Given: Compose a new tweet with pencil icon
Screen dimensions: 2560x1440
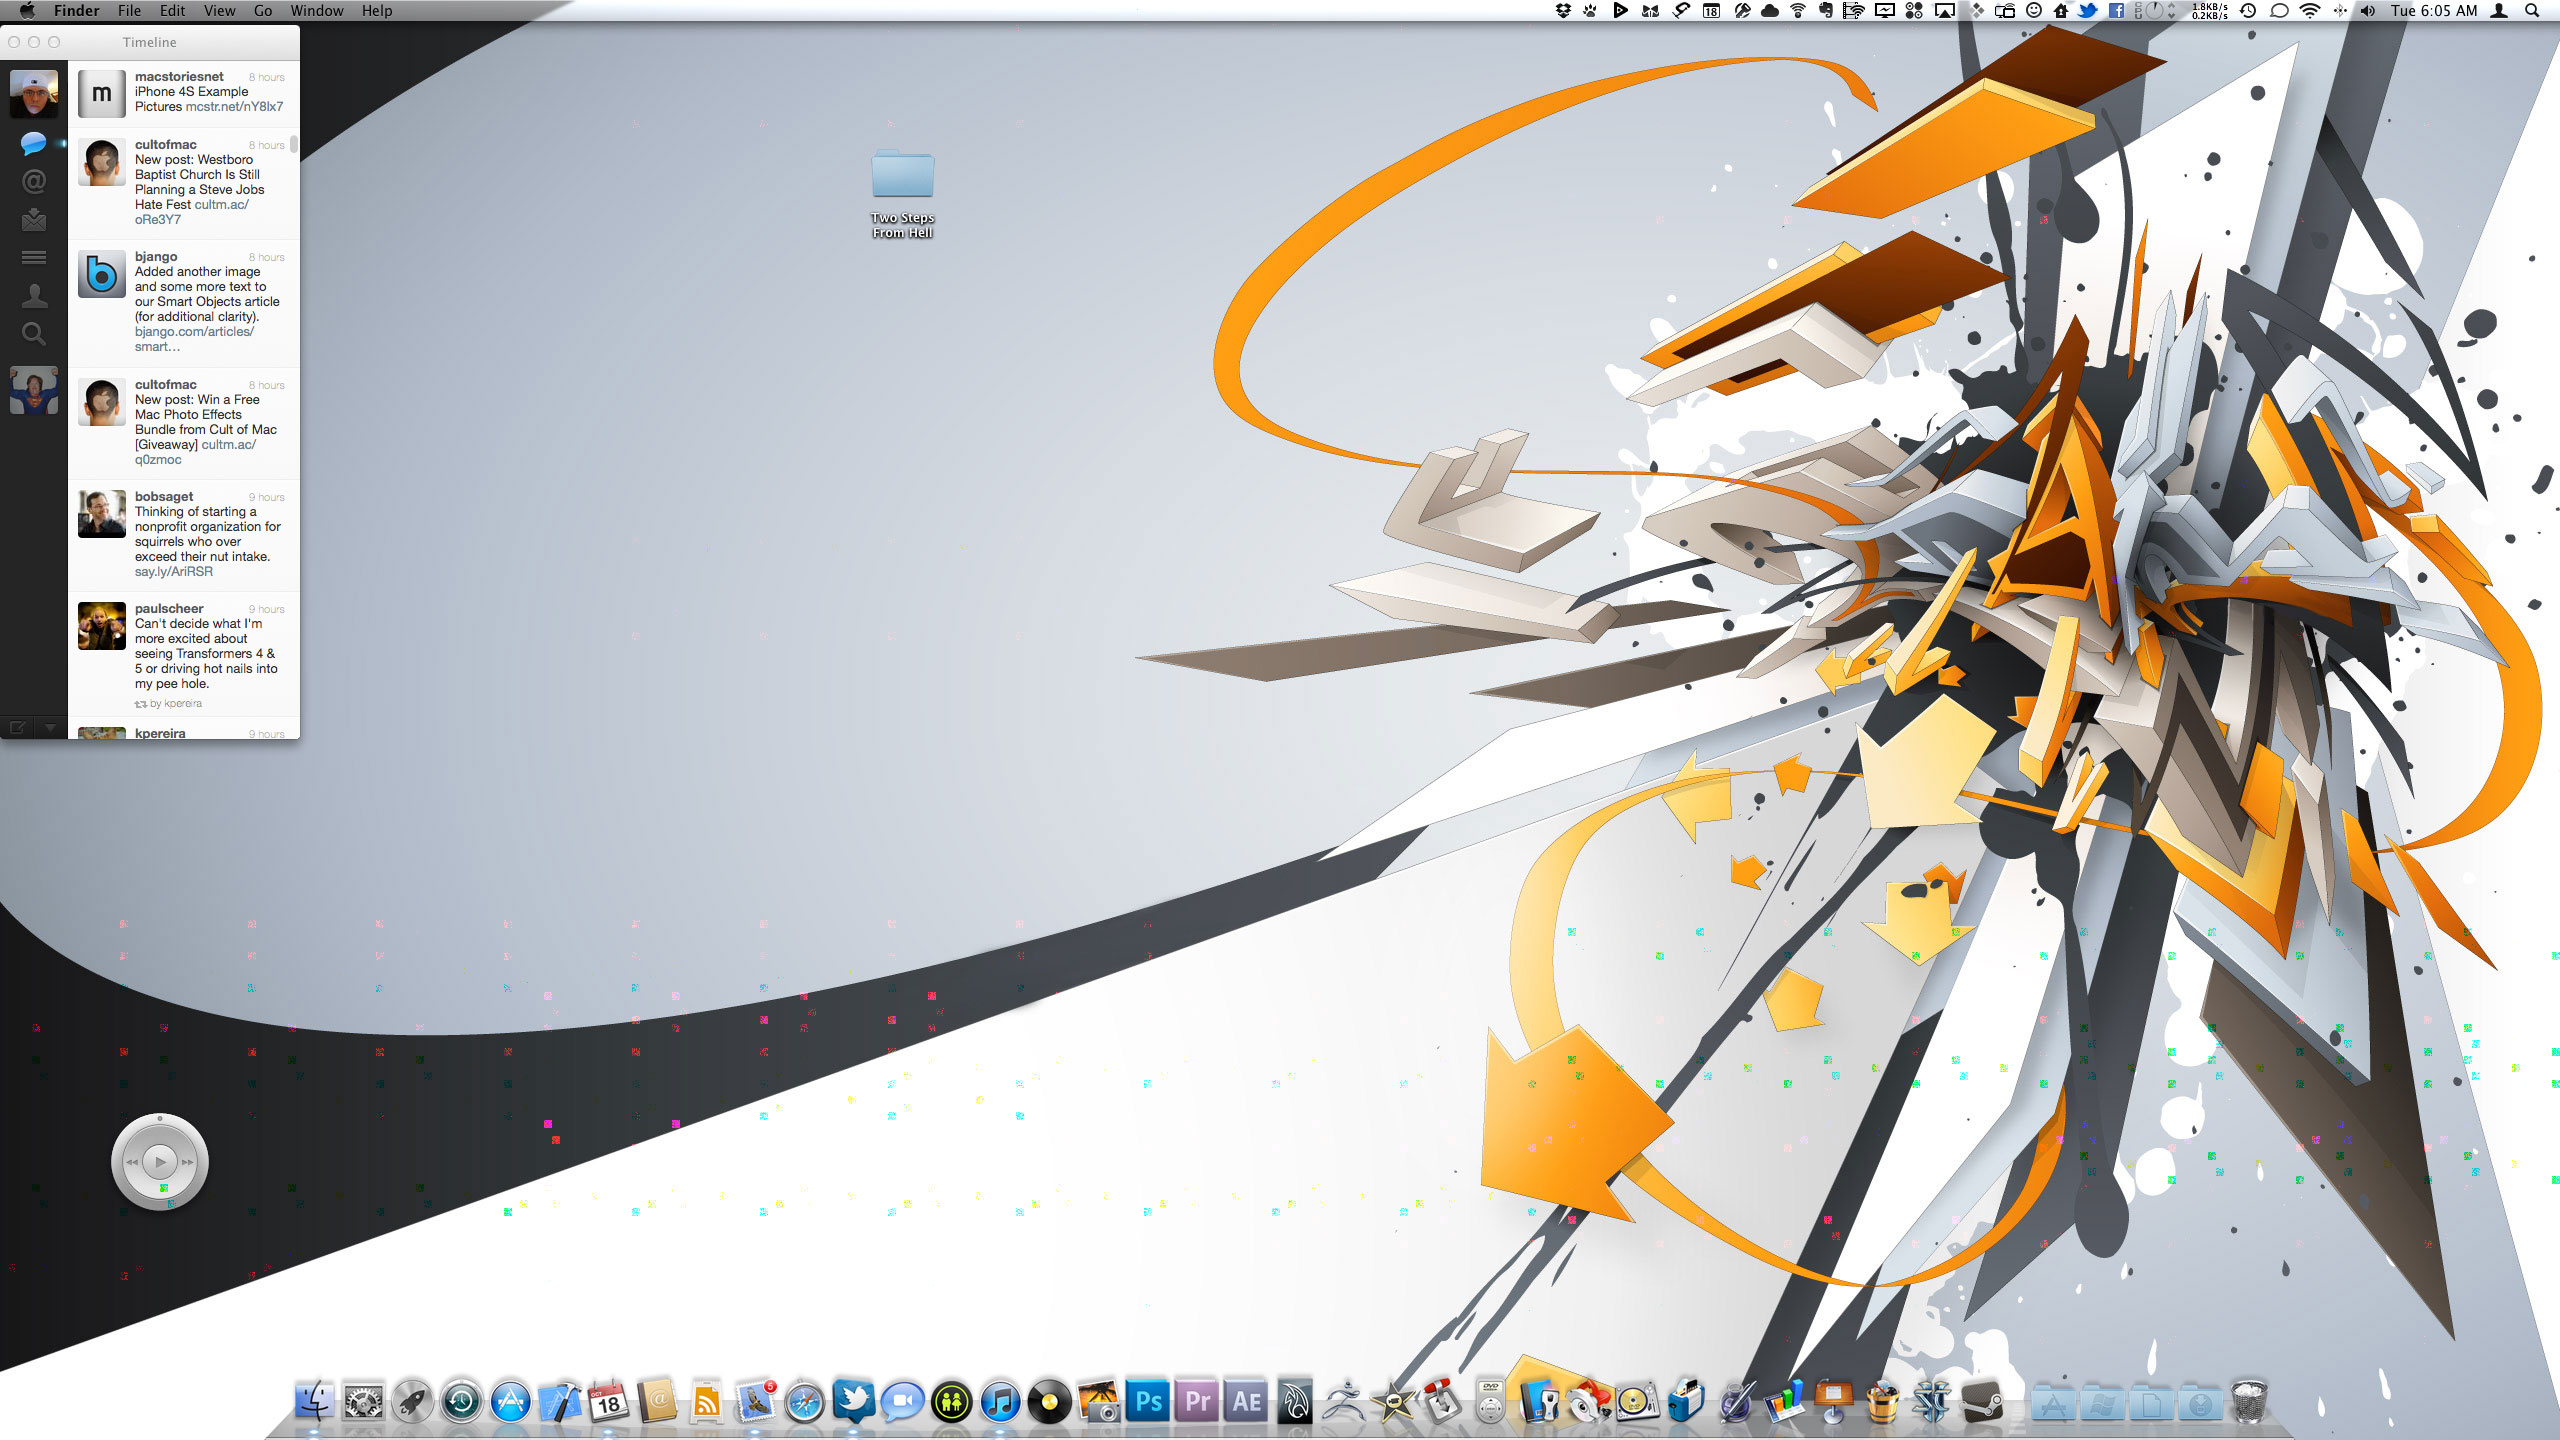Looking at the screenshot, I should pyautogui.click(x=17, y=728).
